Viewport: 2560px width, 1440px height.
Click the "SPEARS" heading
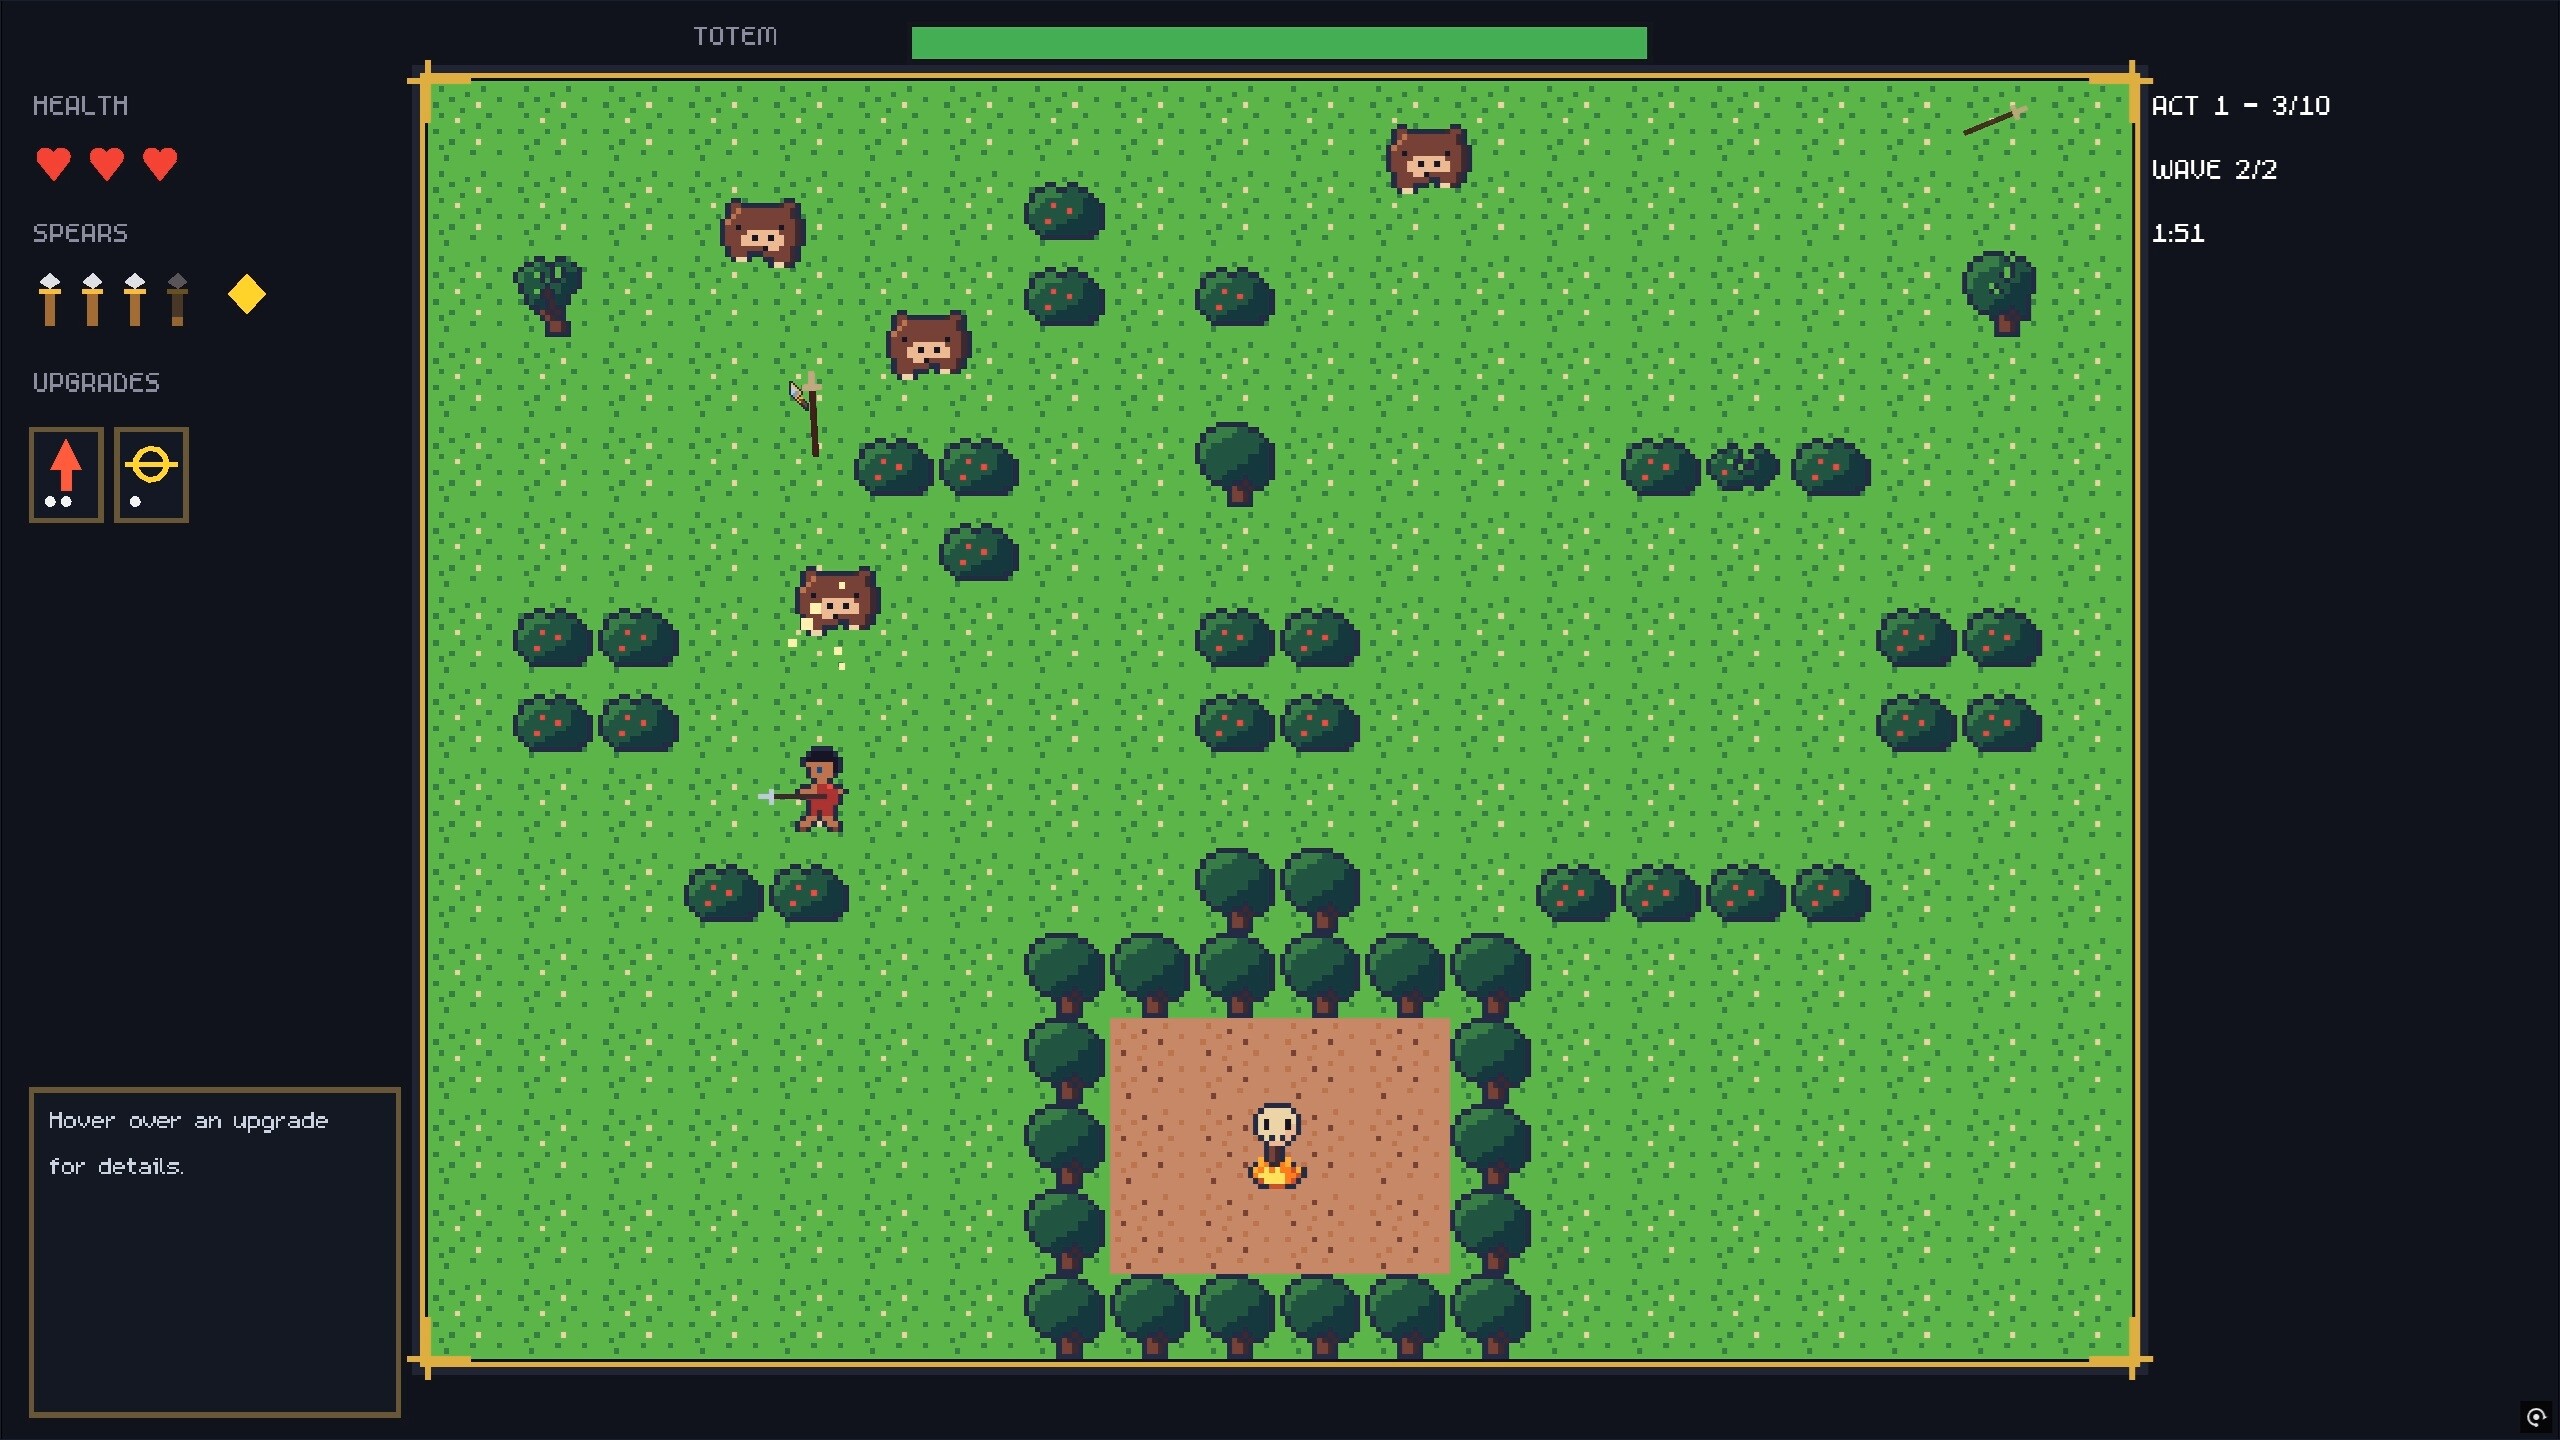pyautogui.click(x=80, y=234)
